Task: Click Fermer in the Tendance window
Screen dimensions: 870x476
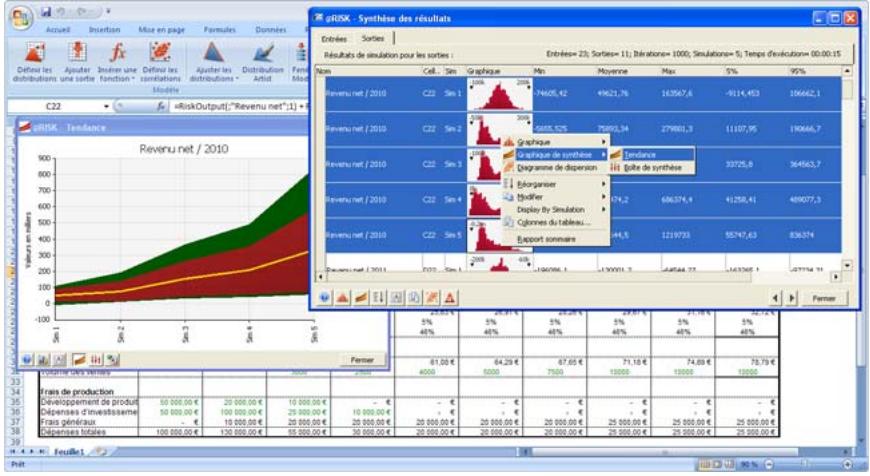Action: click(357, 358)
